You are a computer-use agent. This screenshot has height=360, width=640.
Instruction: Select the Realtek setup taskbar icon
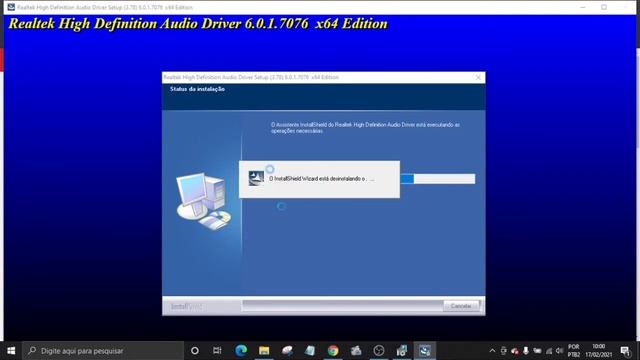pos(424,351)
